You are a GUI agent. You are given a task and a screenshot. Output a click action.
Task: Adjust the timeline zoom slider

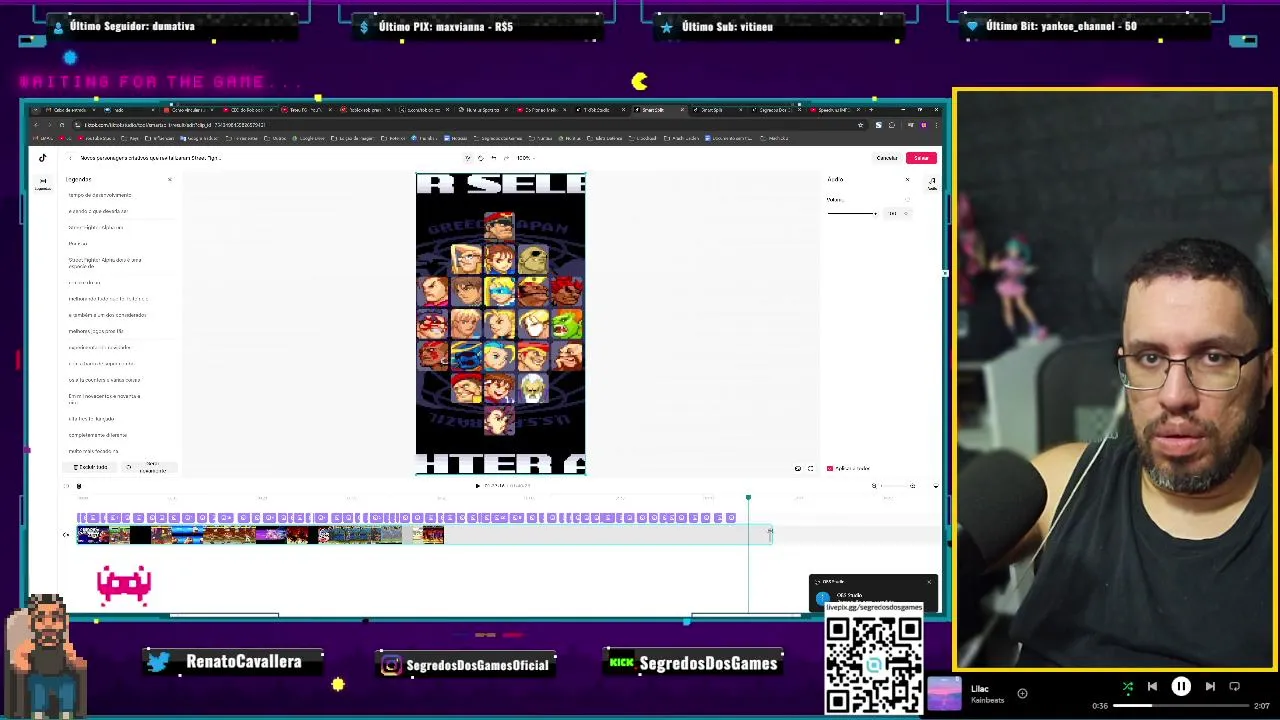pos(893,486)
